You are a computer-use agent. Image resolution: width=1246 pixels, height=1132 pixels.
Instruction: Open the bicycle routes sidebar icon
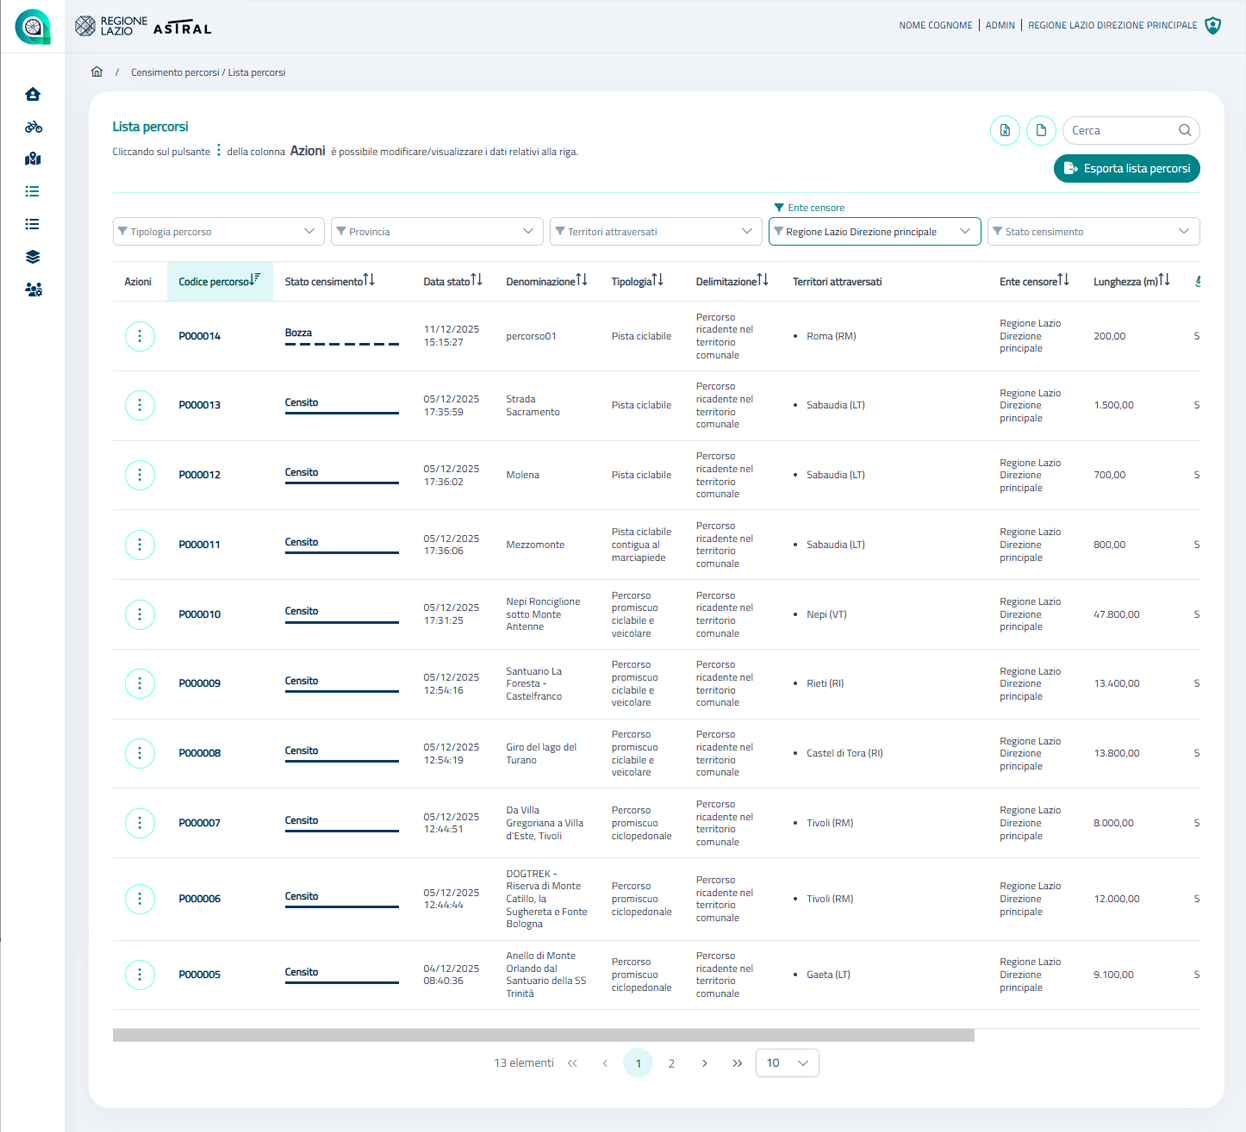coord(33,127)
